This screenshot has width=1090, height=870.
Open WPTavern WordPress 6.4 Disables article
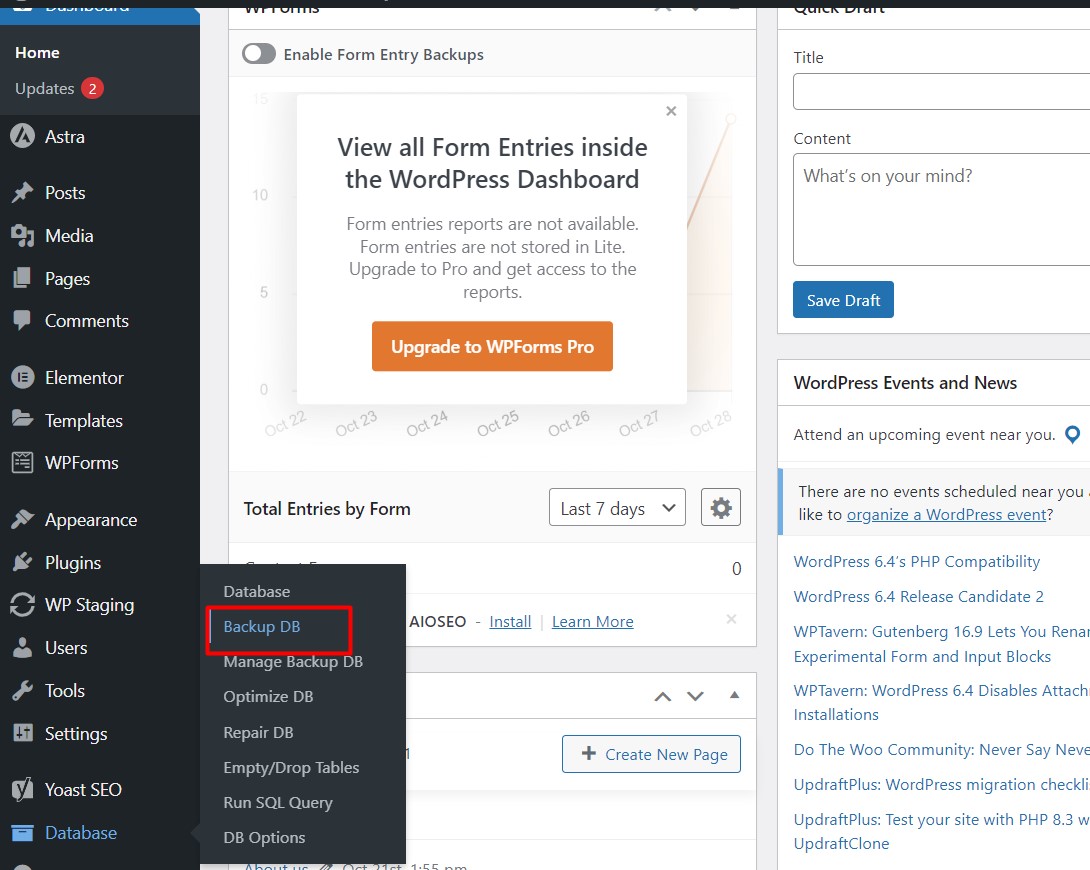(942, 702)
